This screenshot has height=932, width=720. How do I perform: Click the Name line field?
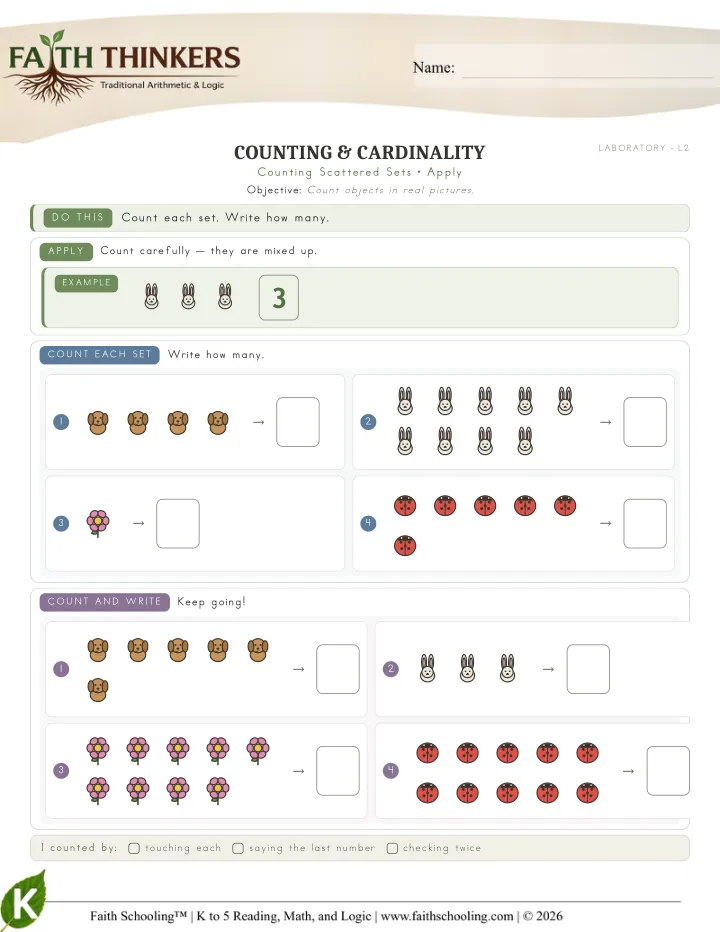[587, 67]
